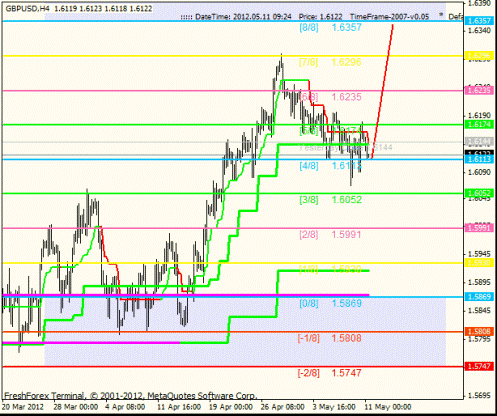
Task: Click the pink 1.6235 price tag on axis
Action: [479, 90]
